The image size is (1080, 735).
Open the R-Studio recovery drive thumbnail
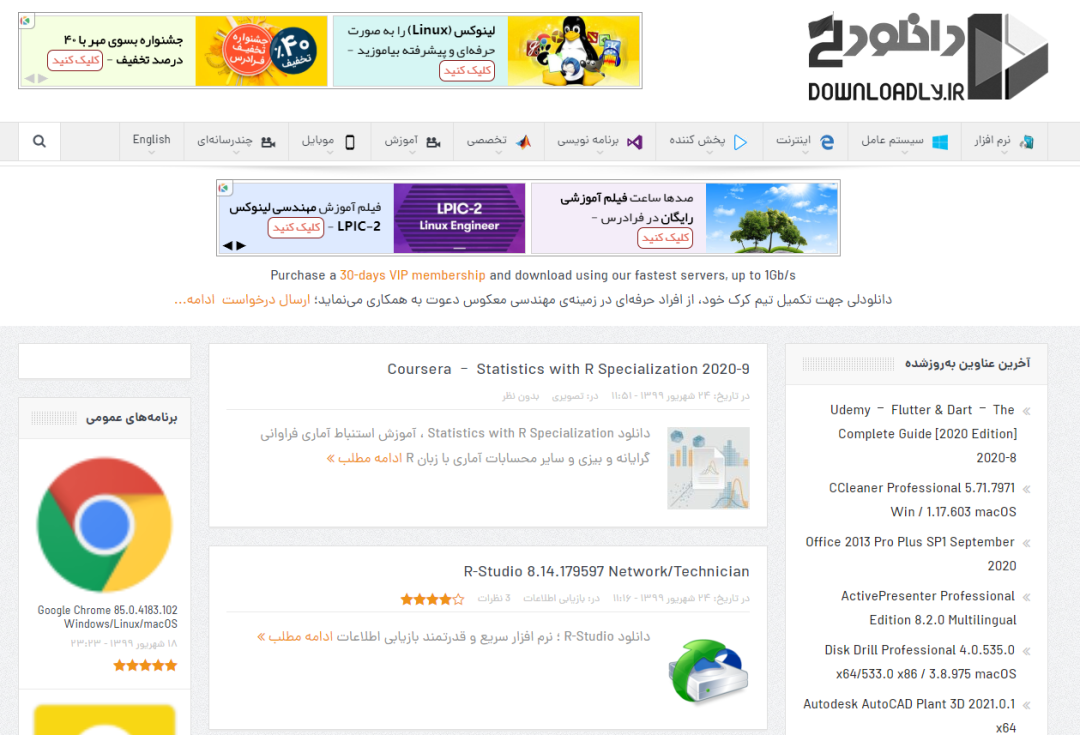[x=708, y=671]
